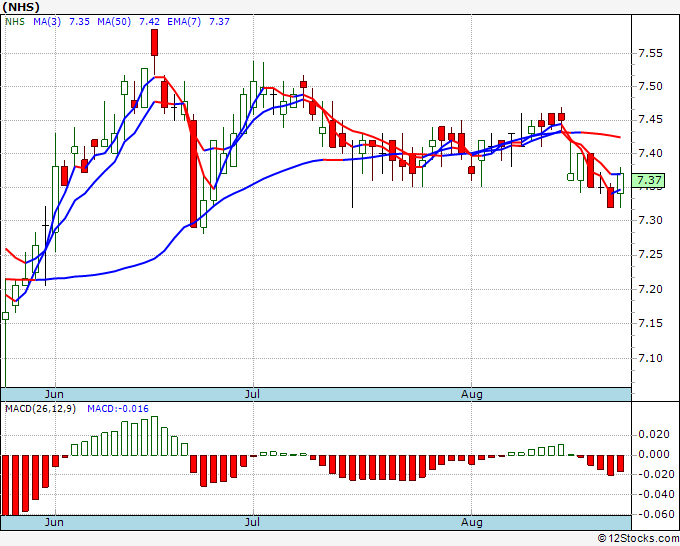Click the 7.20 price axis label
This screenshot has width=680, height=546.
coord(651,289)
